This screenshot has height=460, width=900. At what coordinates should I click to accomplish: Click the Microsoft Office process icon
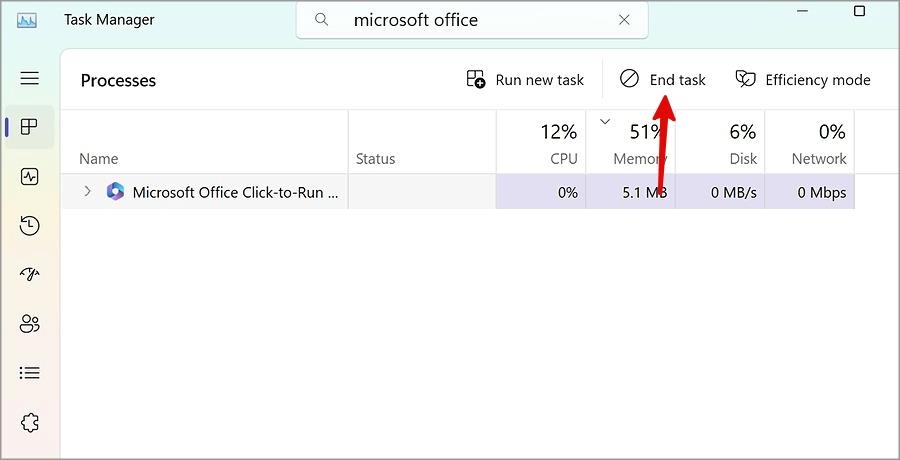tap(115, 191)
